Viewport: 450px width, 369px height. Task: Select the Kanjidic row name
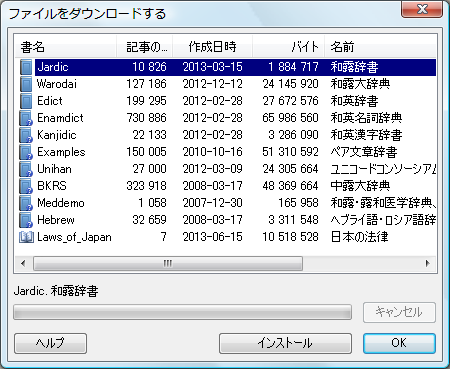tap(57, 135)
